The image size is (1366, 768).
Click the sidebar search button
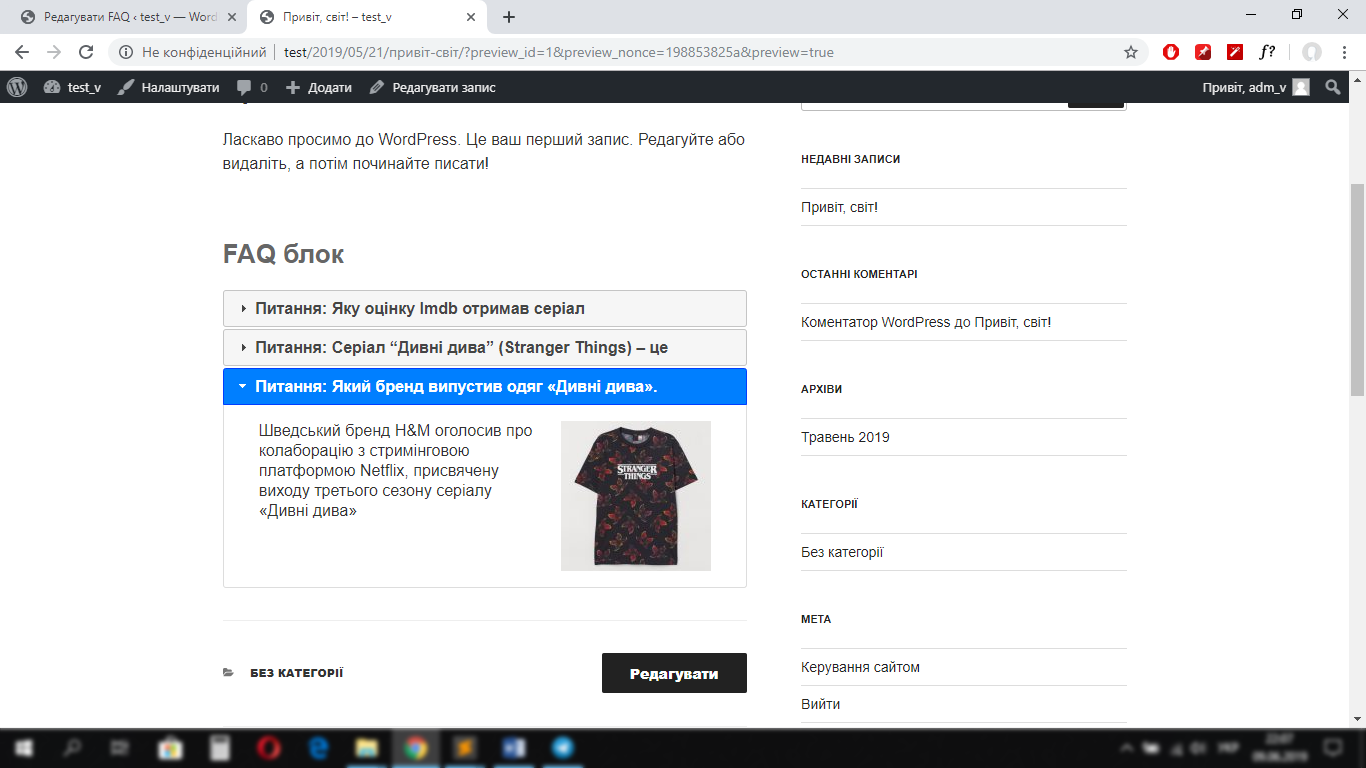[1096, 104]
